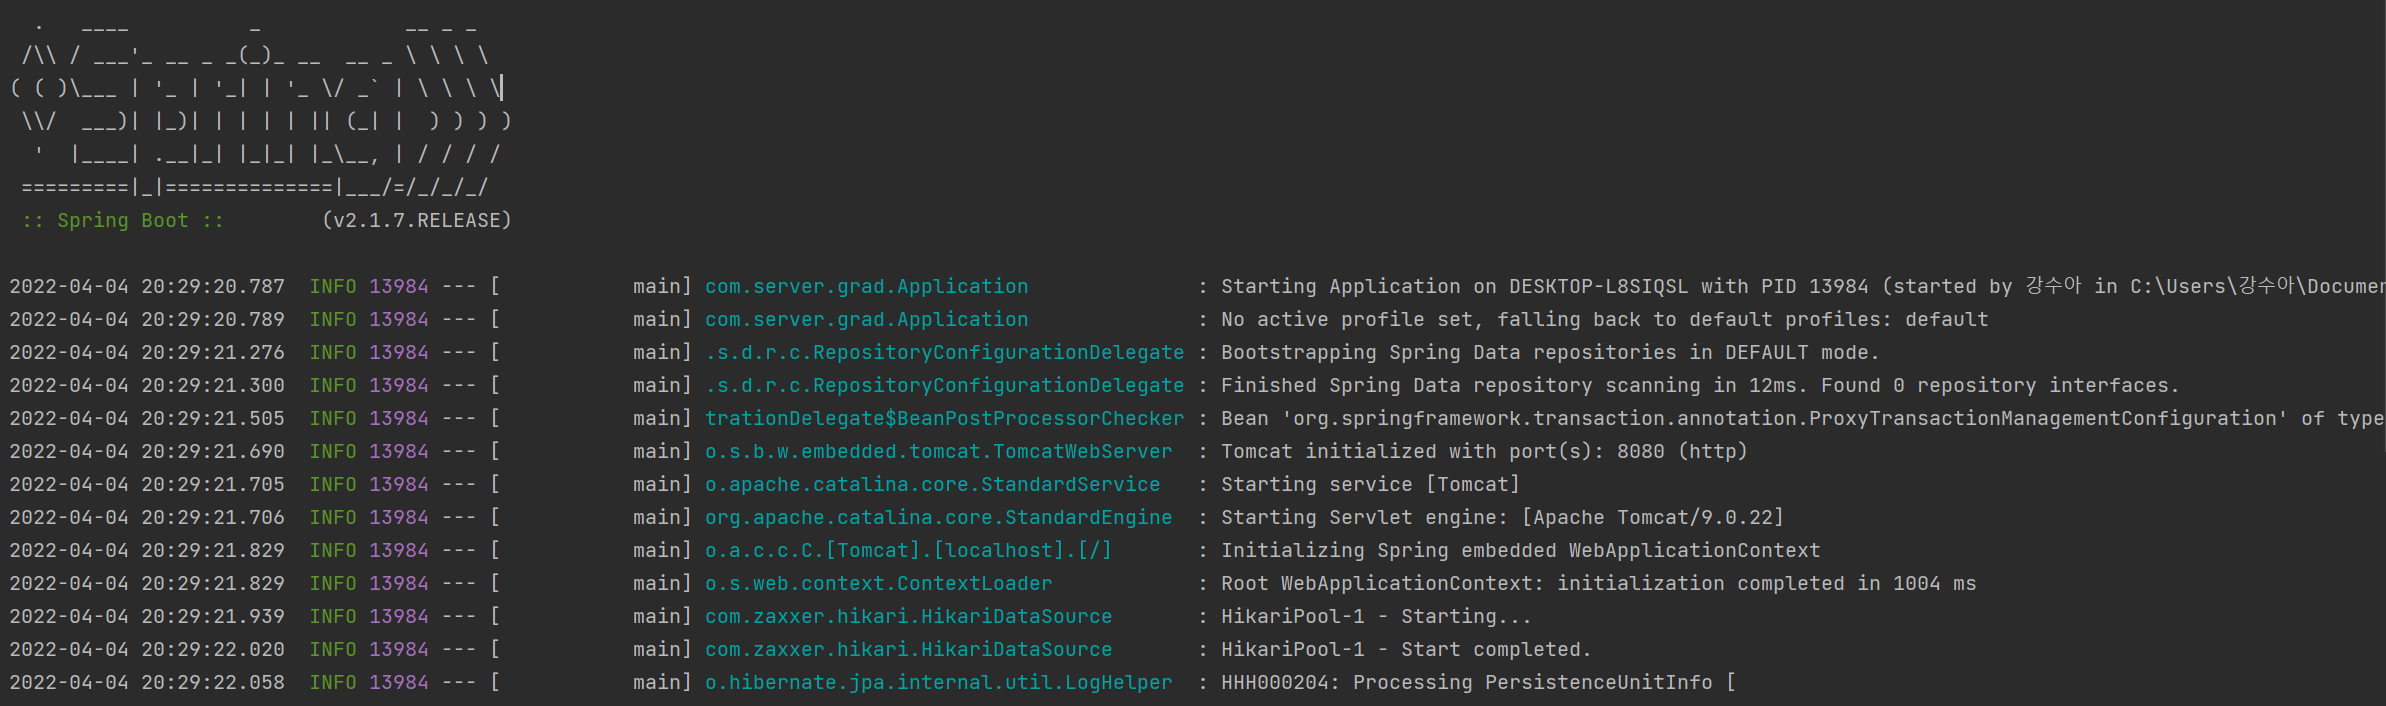Click the Spring Boot banner label
This screenshot has height=706, width=2386.
pyautogui.click(x=123, y=220)
